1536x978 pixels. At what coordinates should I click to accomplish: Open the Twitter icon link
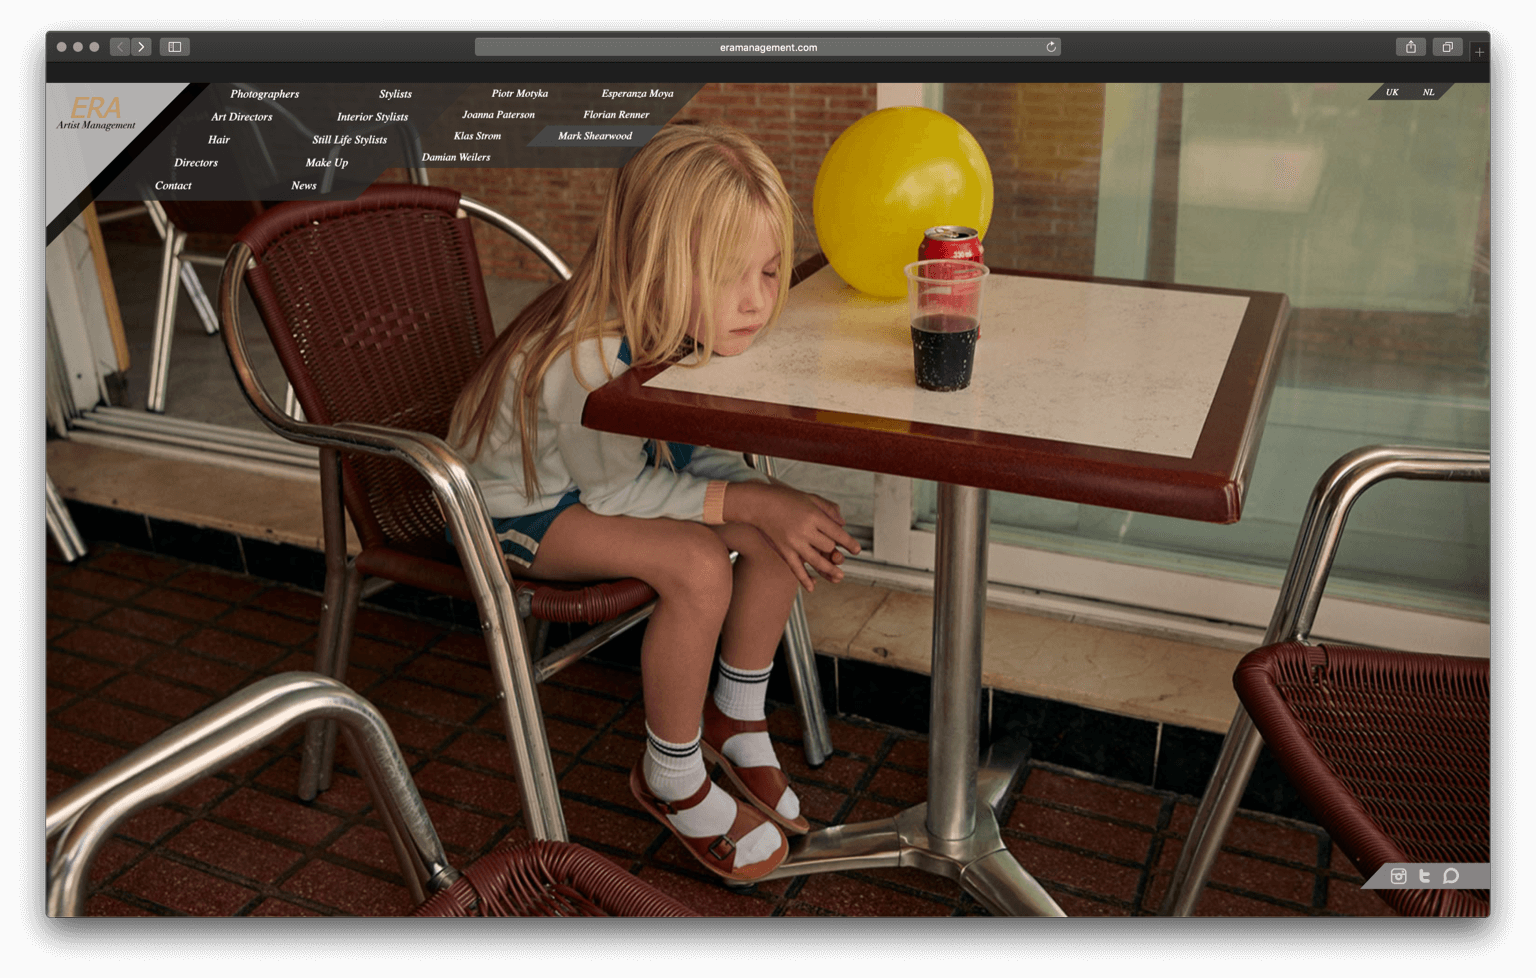click(1424, 876)
